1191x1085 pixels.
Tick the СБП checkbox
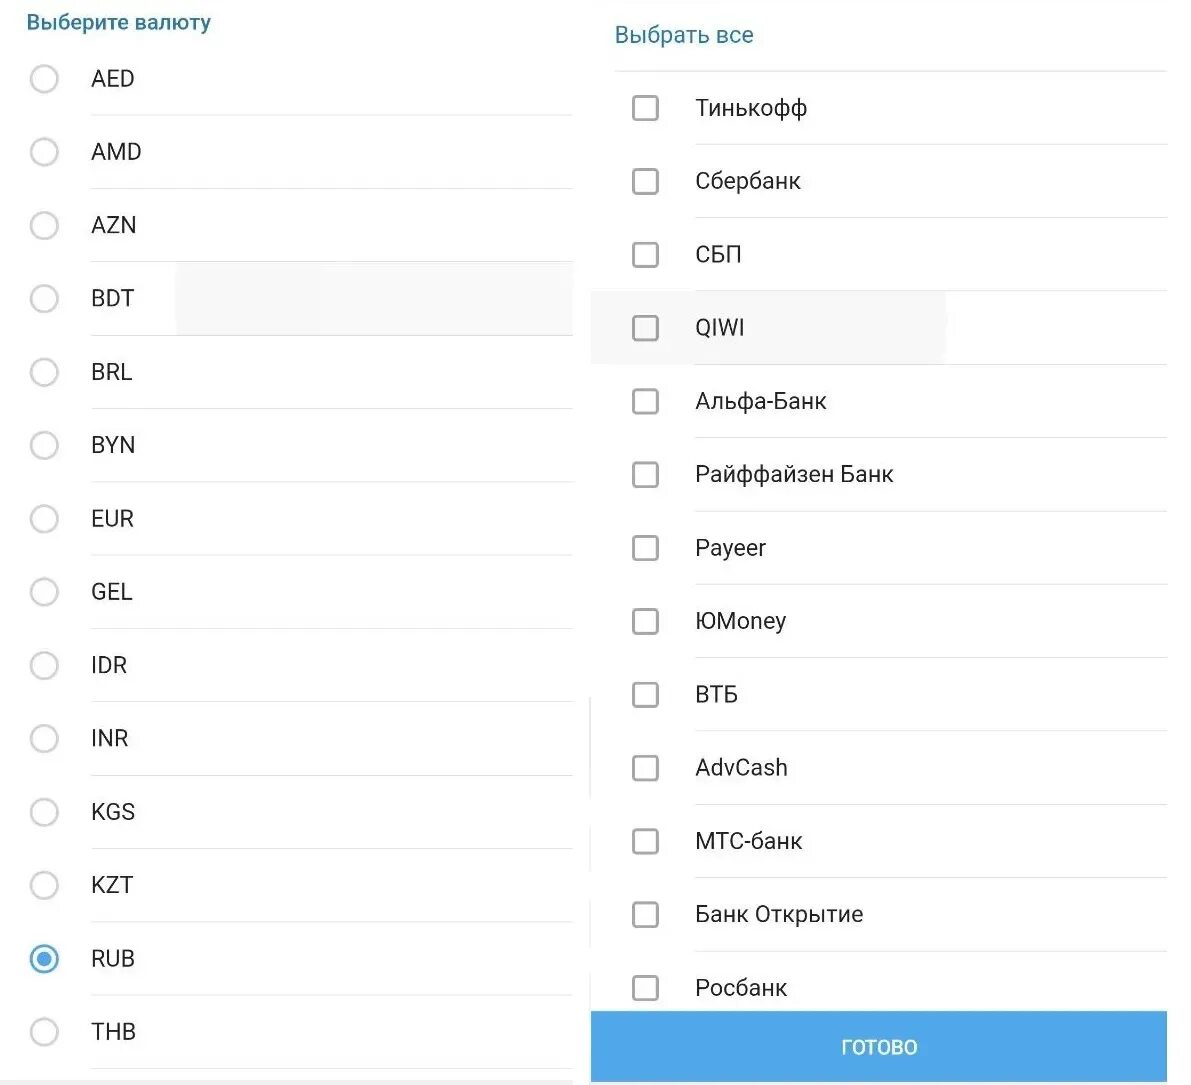(646, 255)
